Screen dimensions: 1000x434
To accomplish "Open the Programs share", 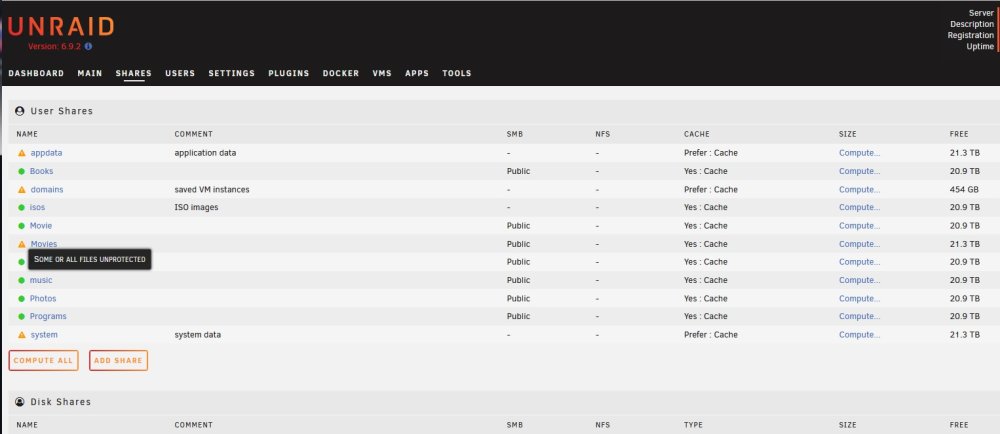I will (48, 317).
